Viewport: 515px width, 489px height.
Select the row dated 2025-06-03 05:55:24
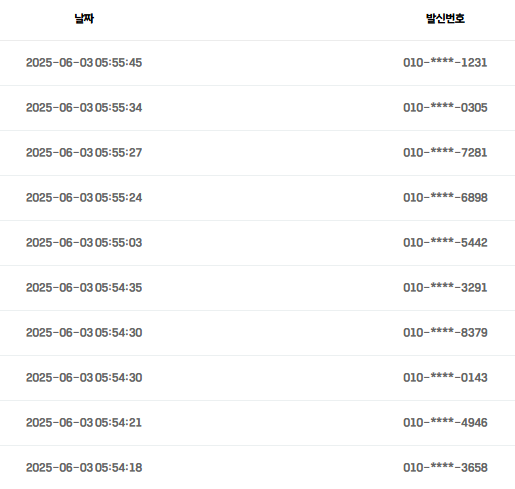coord(257,198)
